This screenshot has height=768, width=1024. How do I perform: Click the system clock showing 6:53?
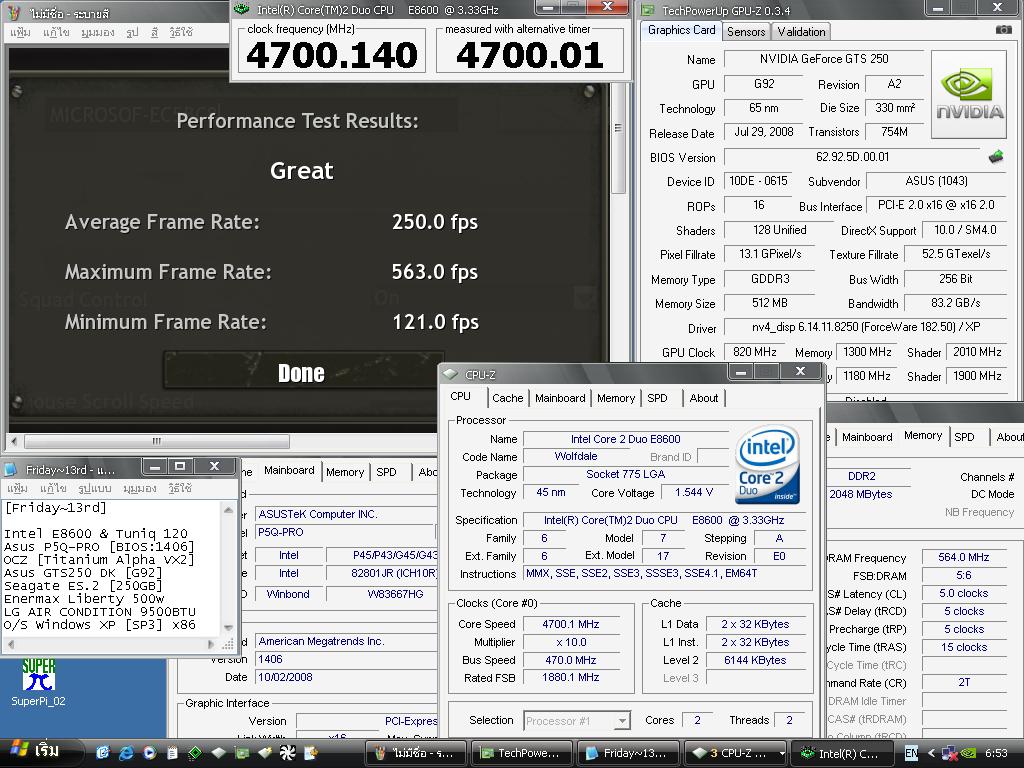(997, 753)
